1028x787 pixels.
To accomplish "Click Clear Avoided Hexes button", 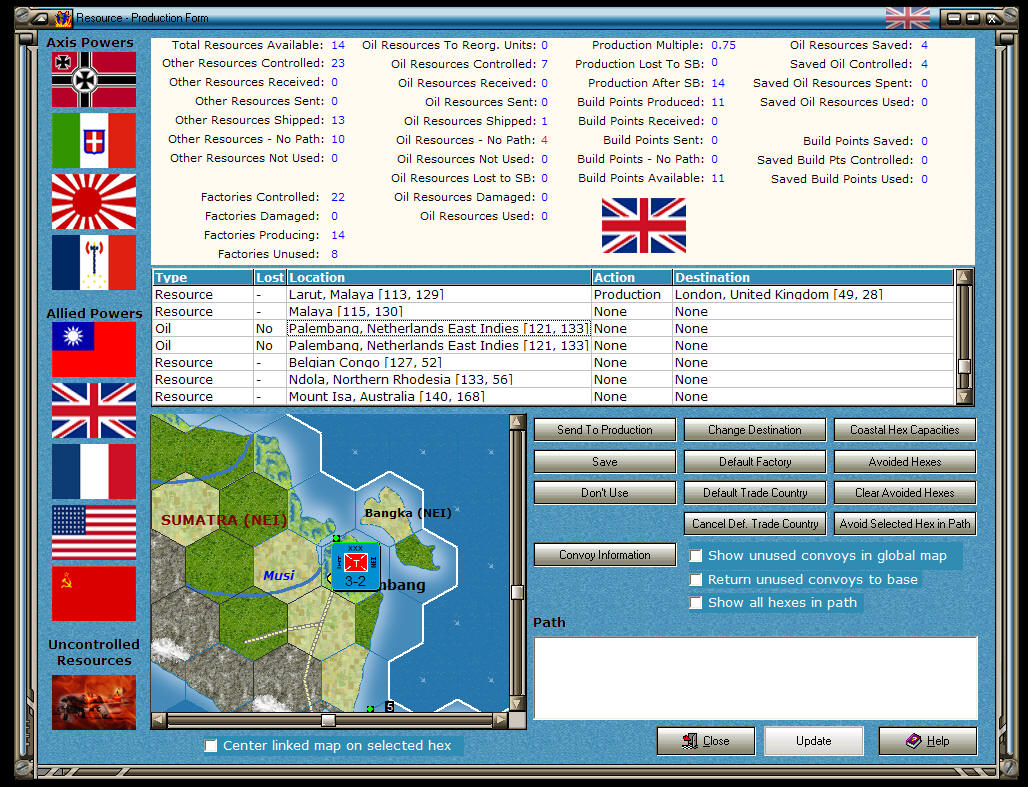I will point(905,493).
